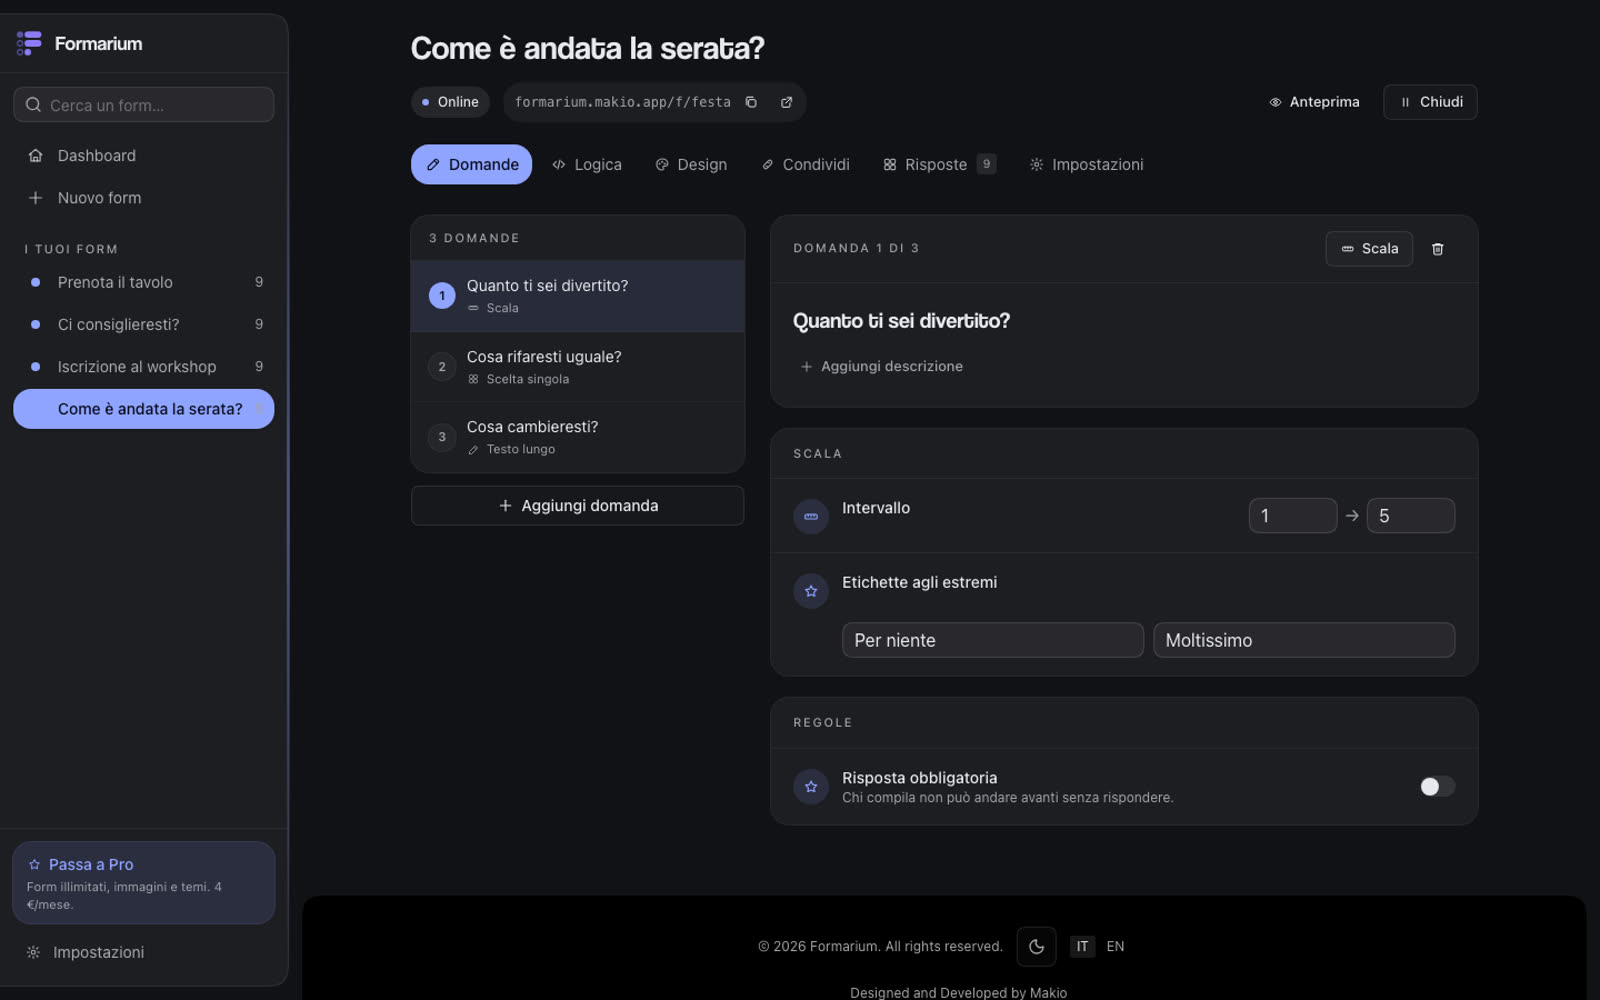The image size is (1600, 1000).
Task: Click the Aggiungi domanda button
Action: 578,506
